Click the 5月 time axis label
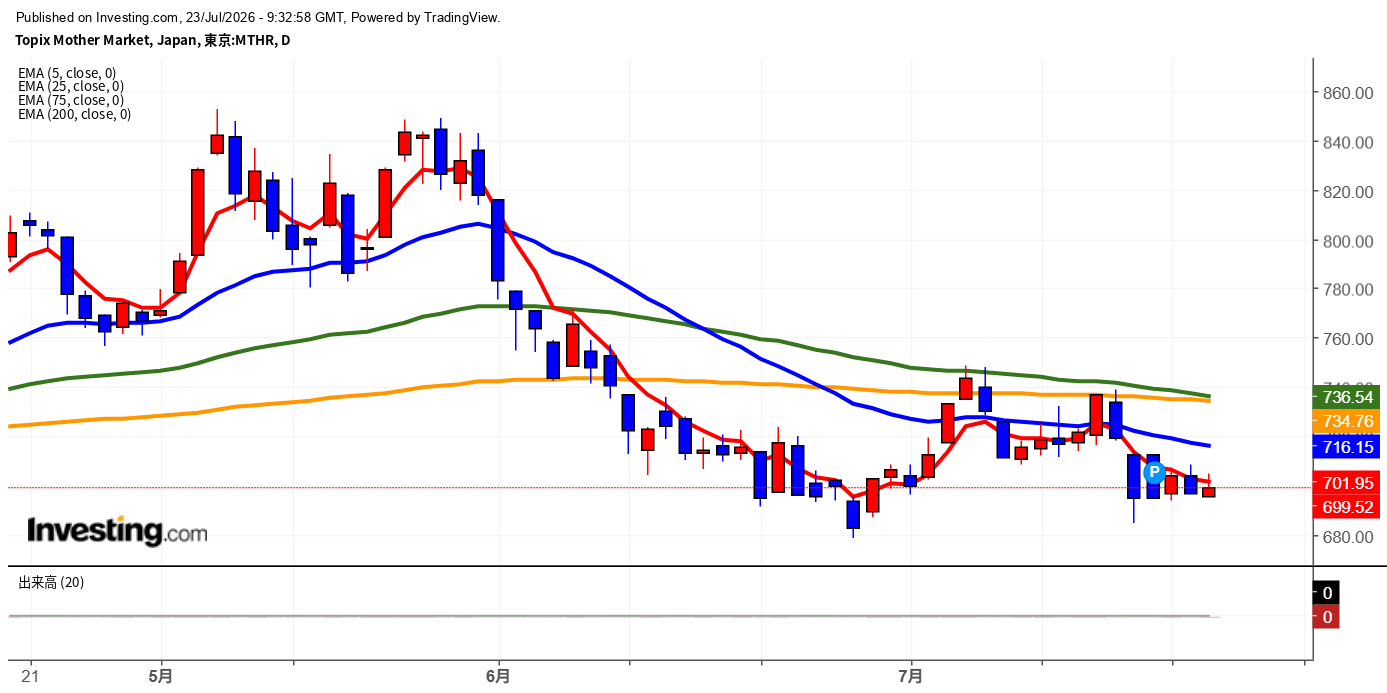The height and width of the screenshot is (693, 1387). click(160, 676)
